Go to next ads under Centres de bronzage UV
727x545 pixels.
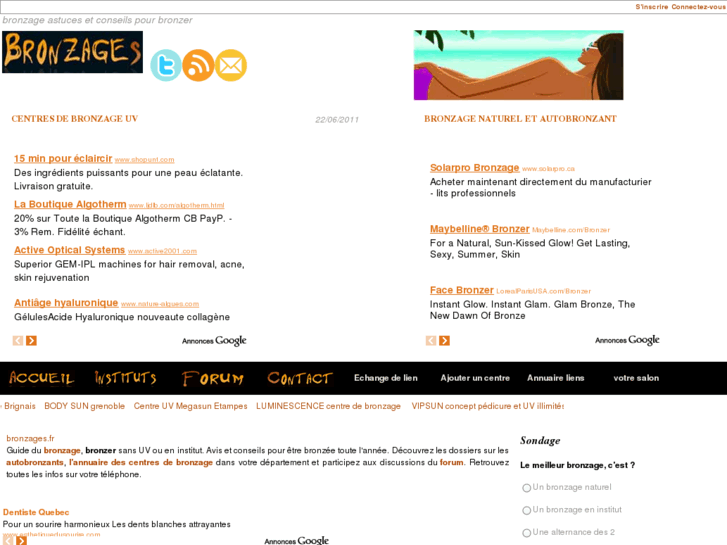coord(31,340)
